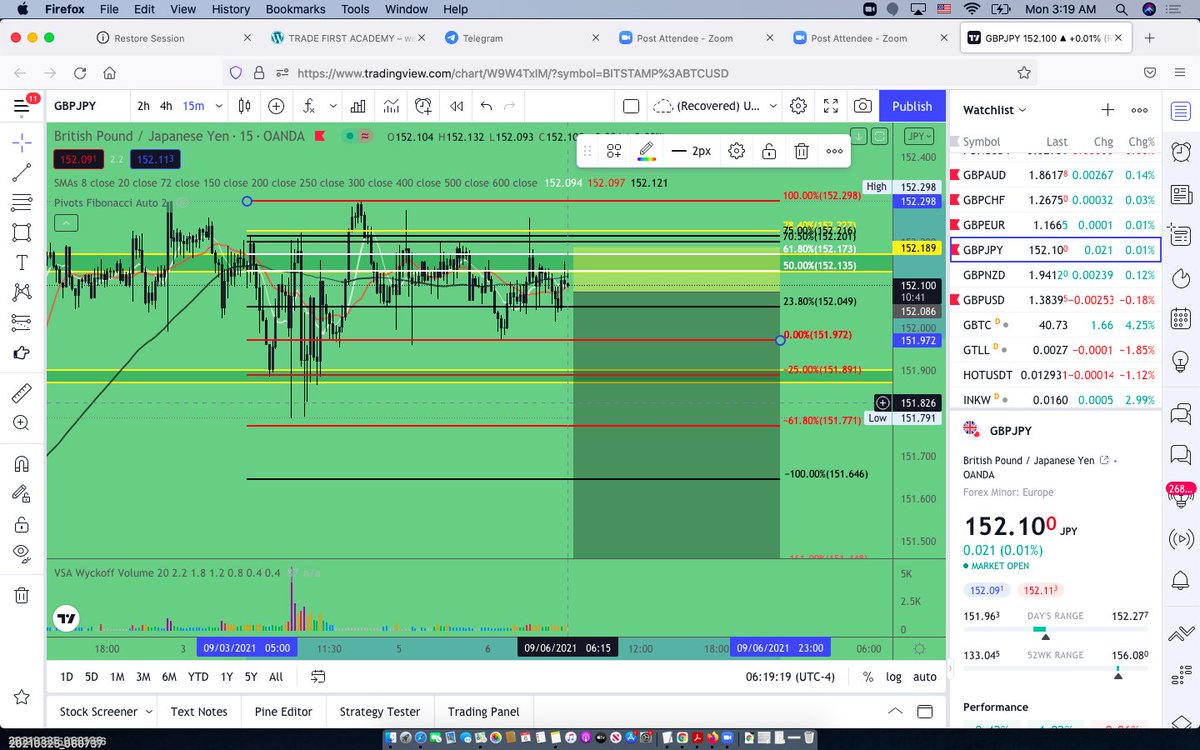Select the crosshair cursor tool
This screenshot has height=750, width=1200.
click(21, 141)
